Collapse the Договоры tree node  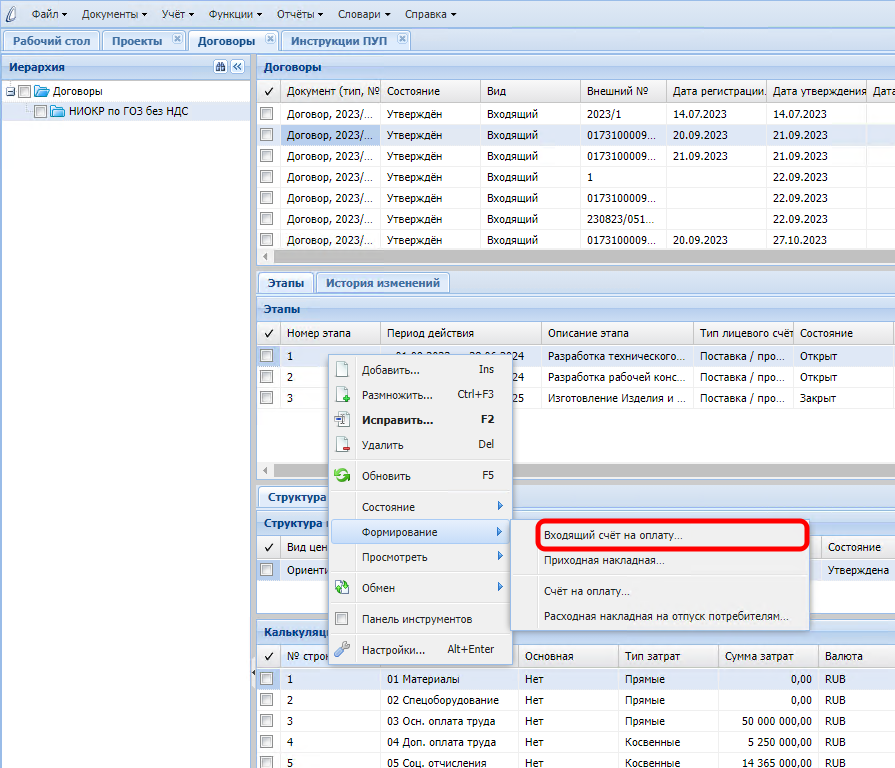[10, 92]
